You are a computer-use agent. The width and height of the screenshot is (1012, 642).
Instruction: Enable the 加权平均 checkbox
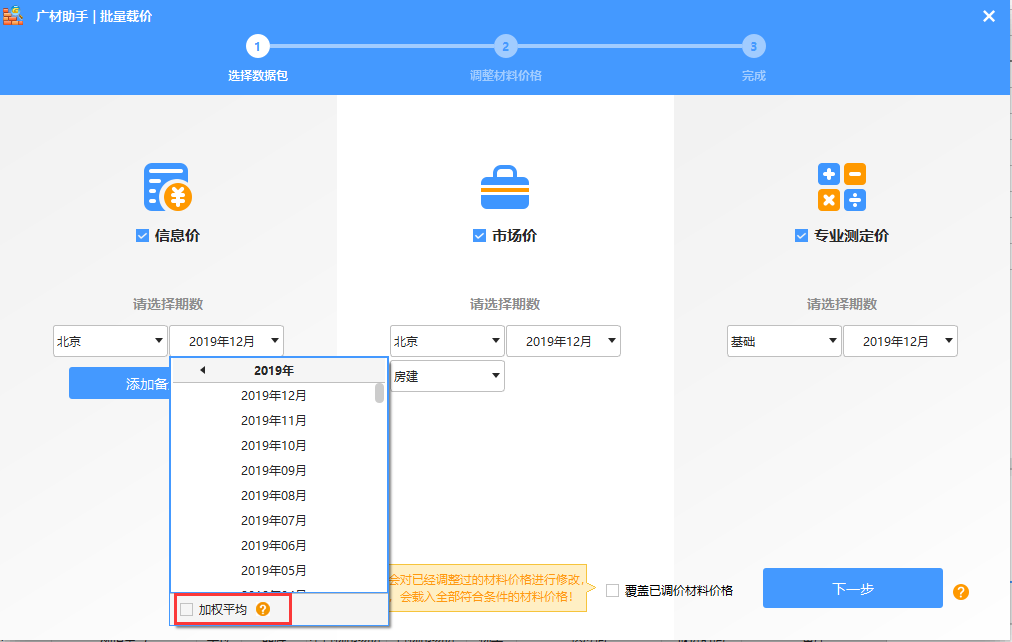[186, 609]
